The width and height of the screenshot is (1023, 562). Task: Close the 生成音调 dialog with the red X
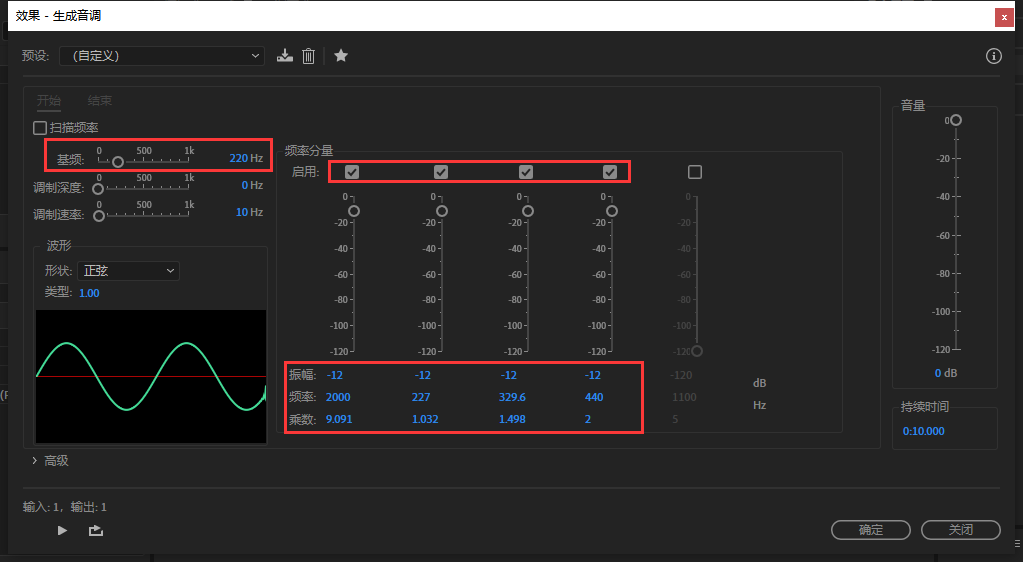[1003, 18]
